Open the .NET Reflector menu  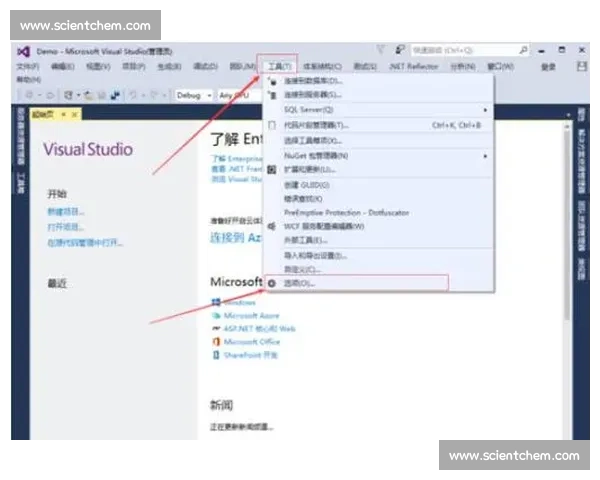click(x=414, y=67)
